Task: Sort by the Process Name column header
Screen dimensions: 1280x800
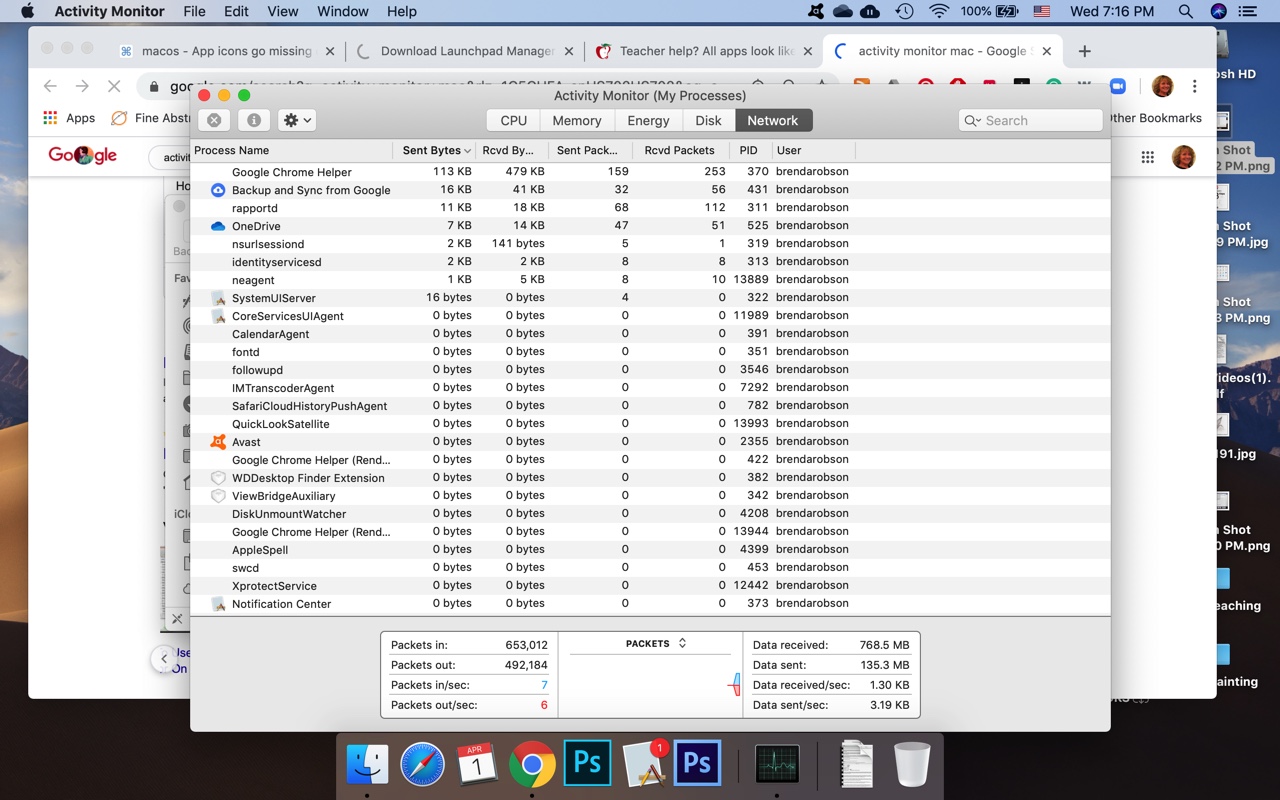Action: [x=291, y=150]
